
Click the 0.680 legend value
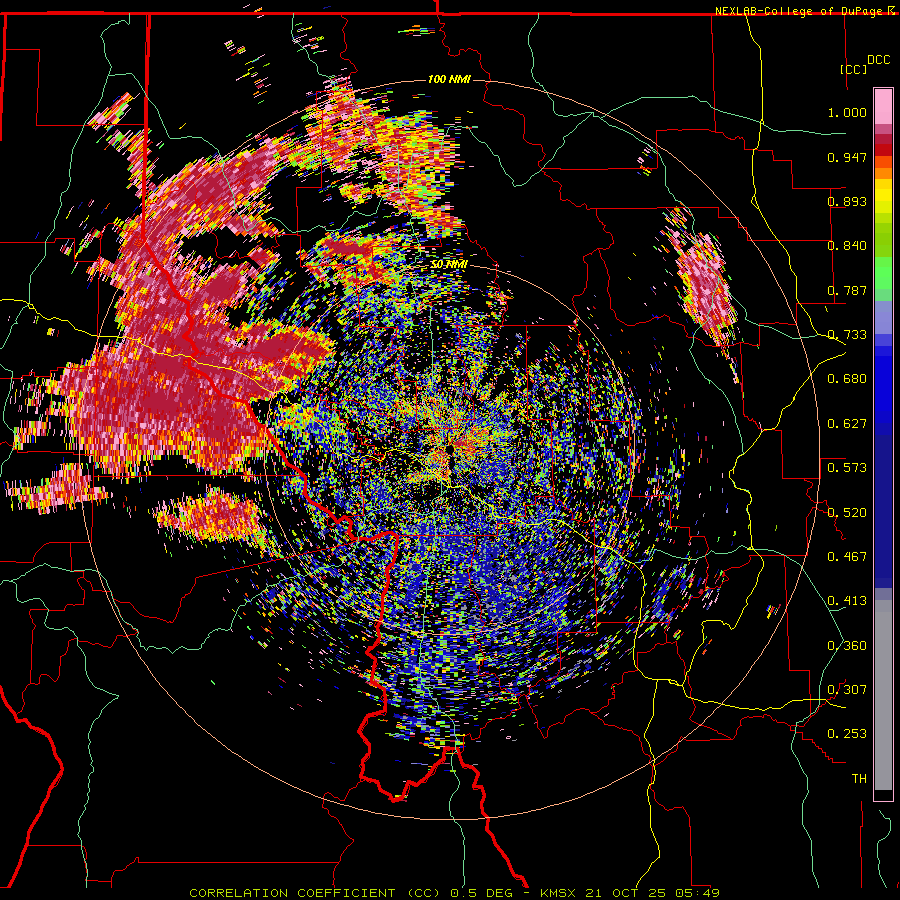point(847,379)
